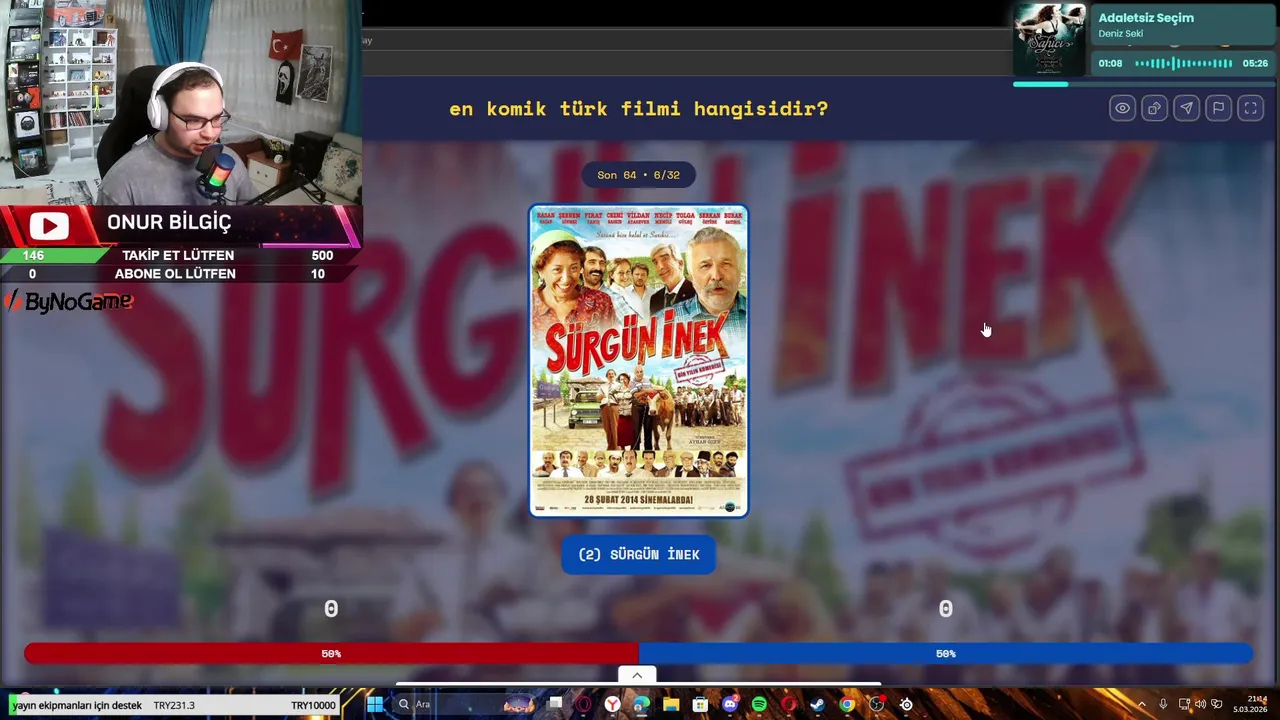Click the elapsed time 01:08 in the music widget

1110,63
